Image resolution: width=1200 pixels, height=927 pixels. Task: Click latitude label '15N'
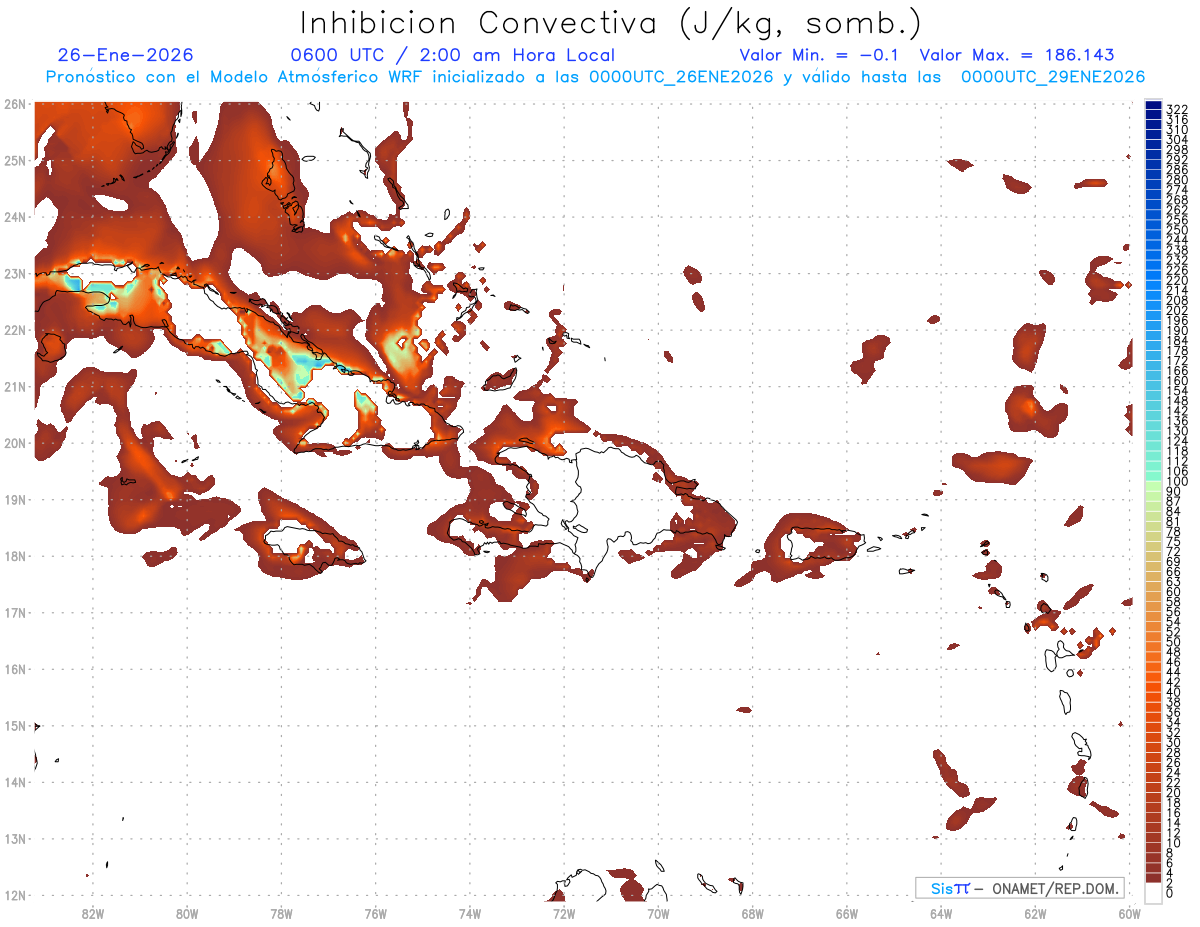15,725
